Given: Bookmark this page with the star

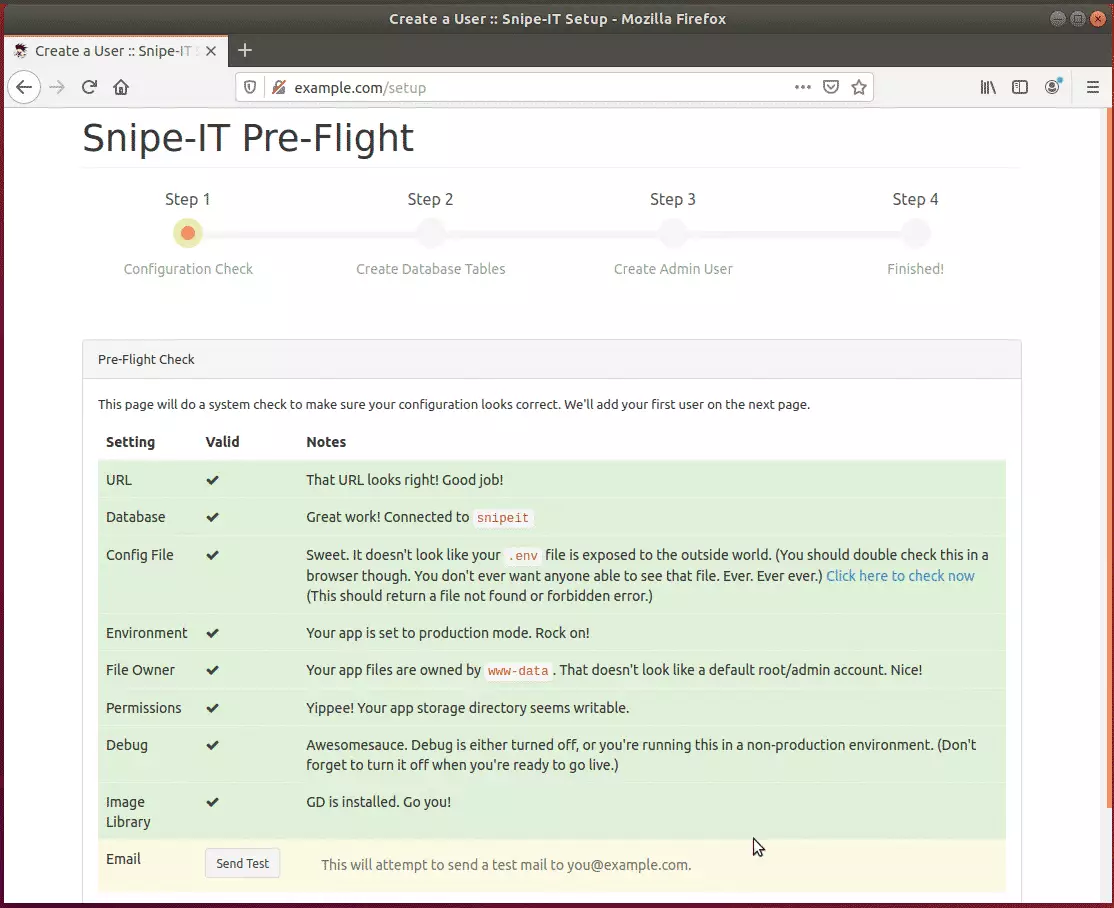Looking at the screenshot, I should point(859,87).
